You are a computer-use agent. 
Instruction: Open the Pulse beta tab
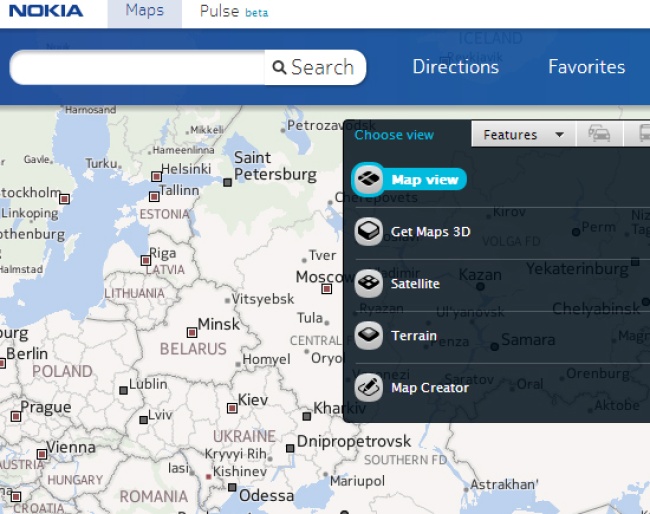[232, 12]
